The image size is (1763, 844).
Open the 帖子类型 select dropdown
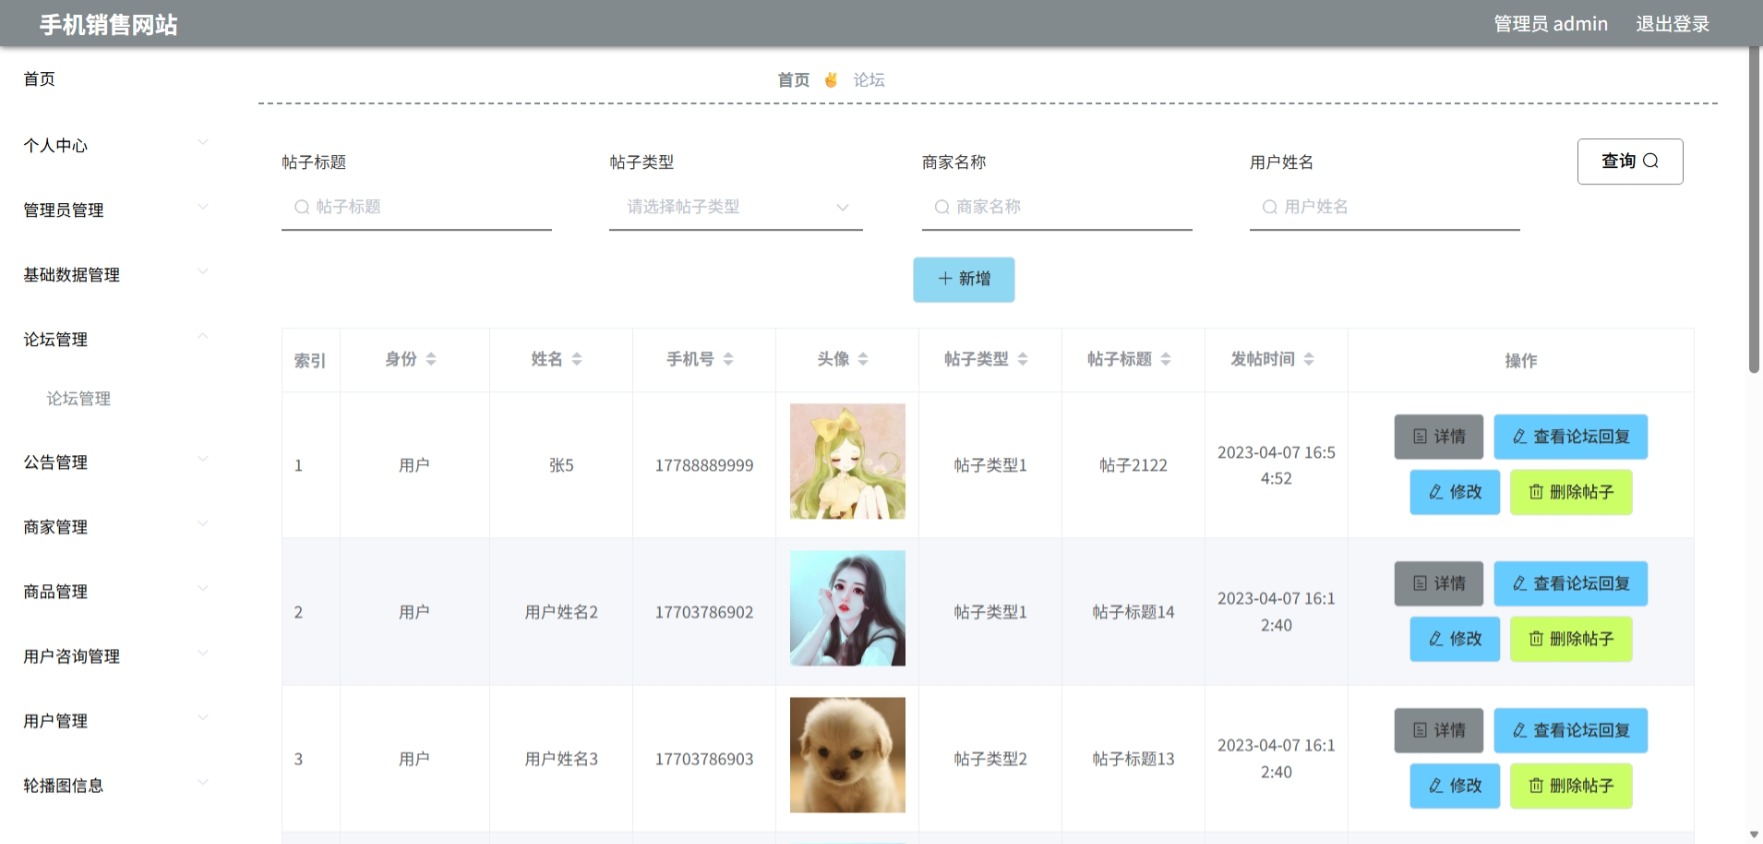click(x=736, y=207)
